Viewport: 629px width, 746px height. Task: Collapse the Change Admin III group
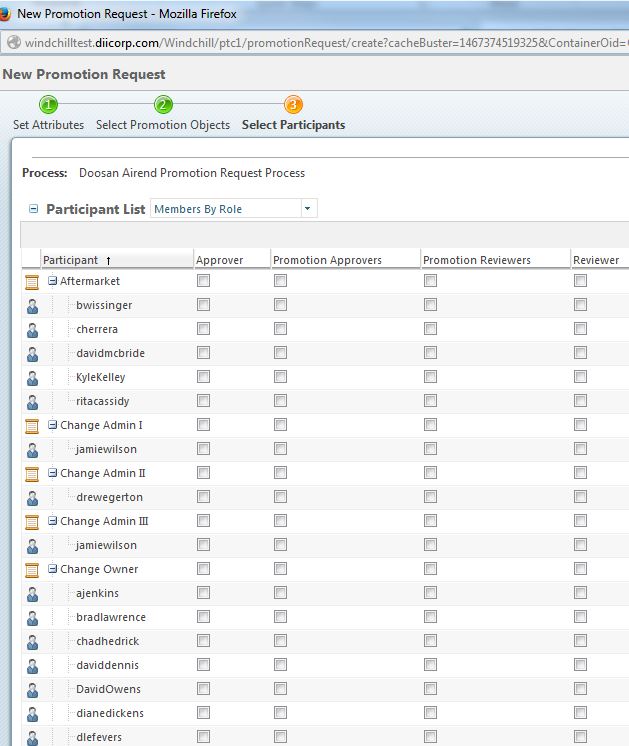(x=53, y=521)
